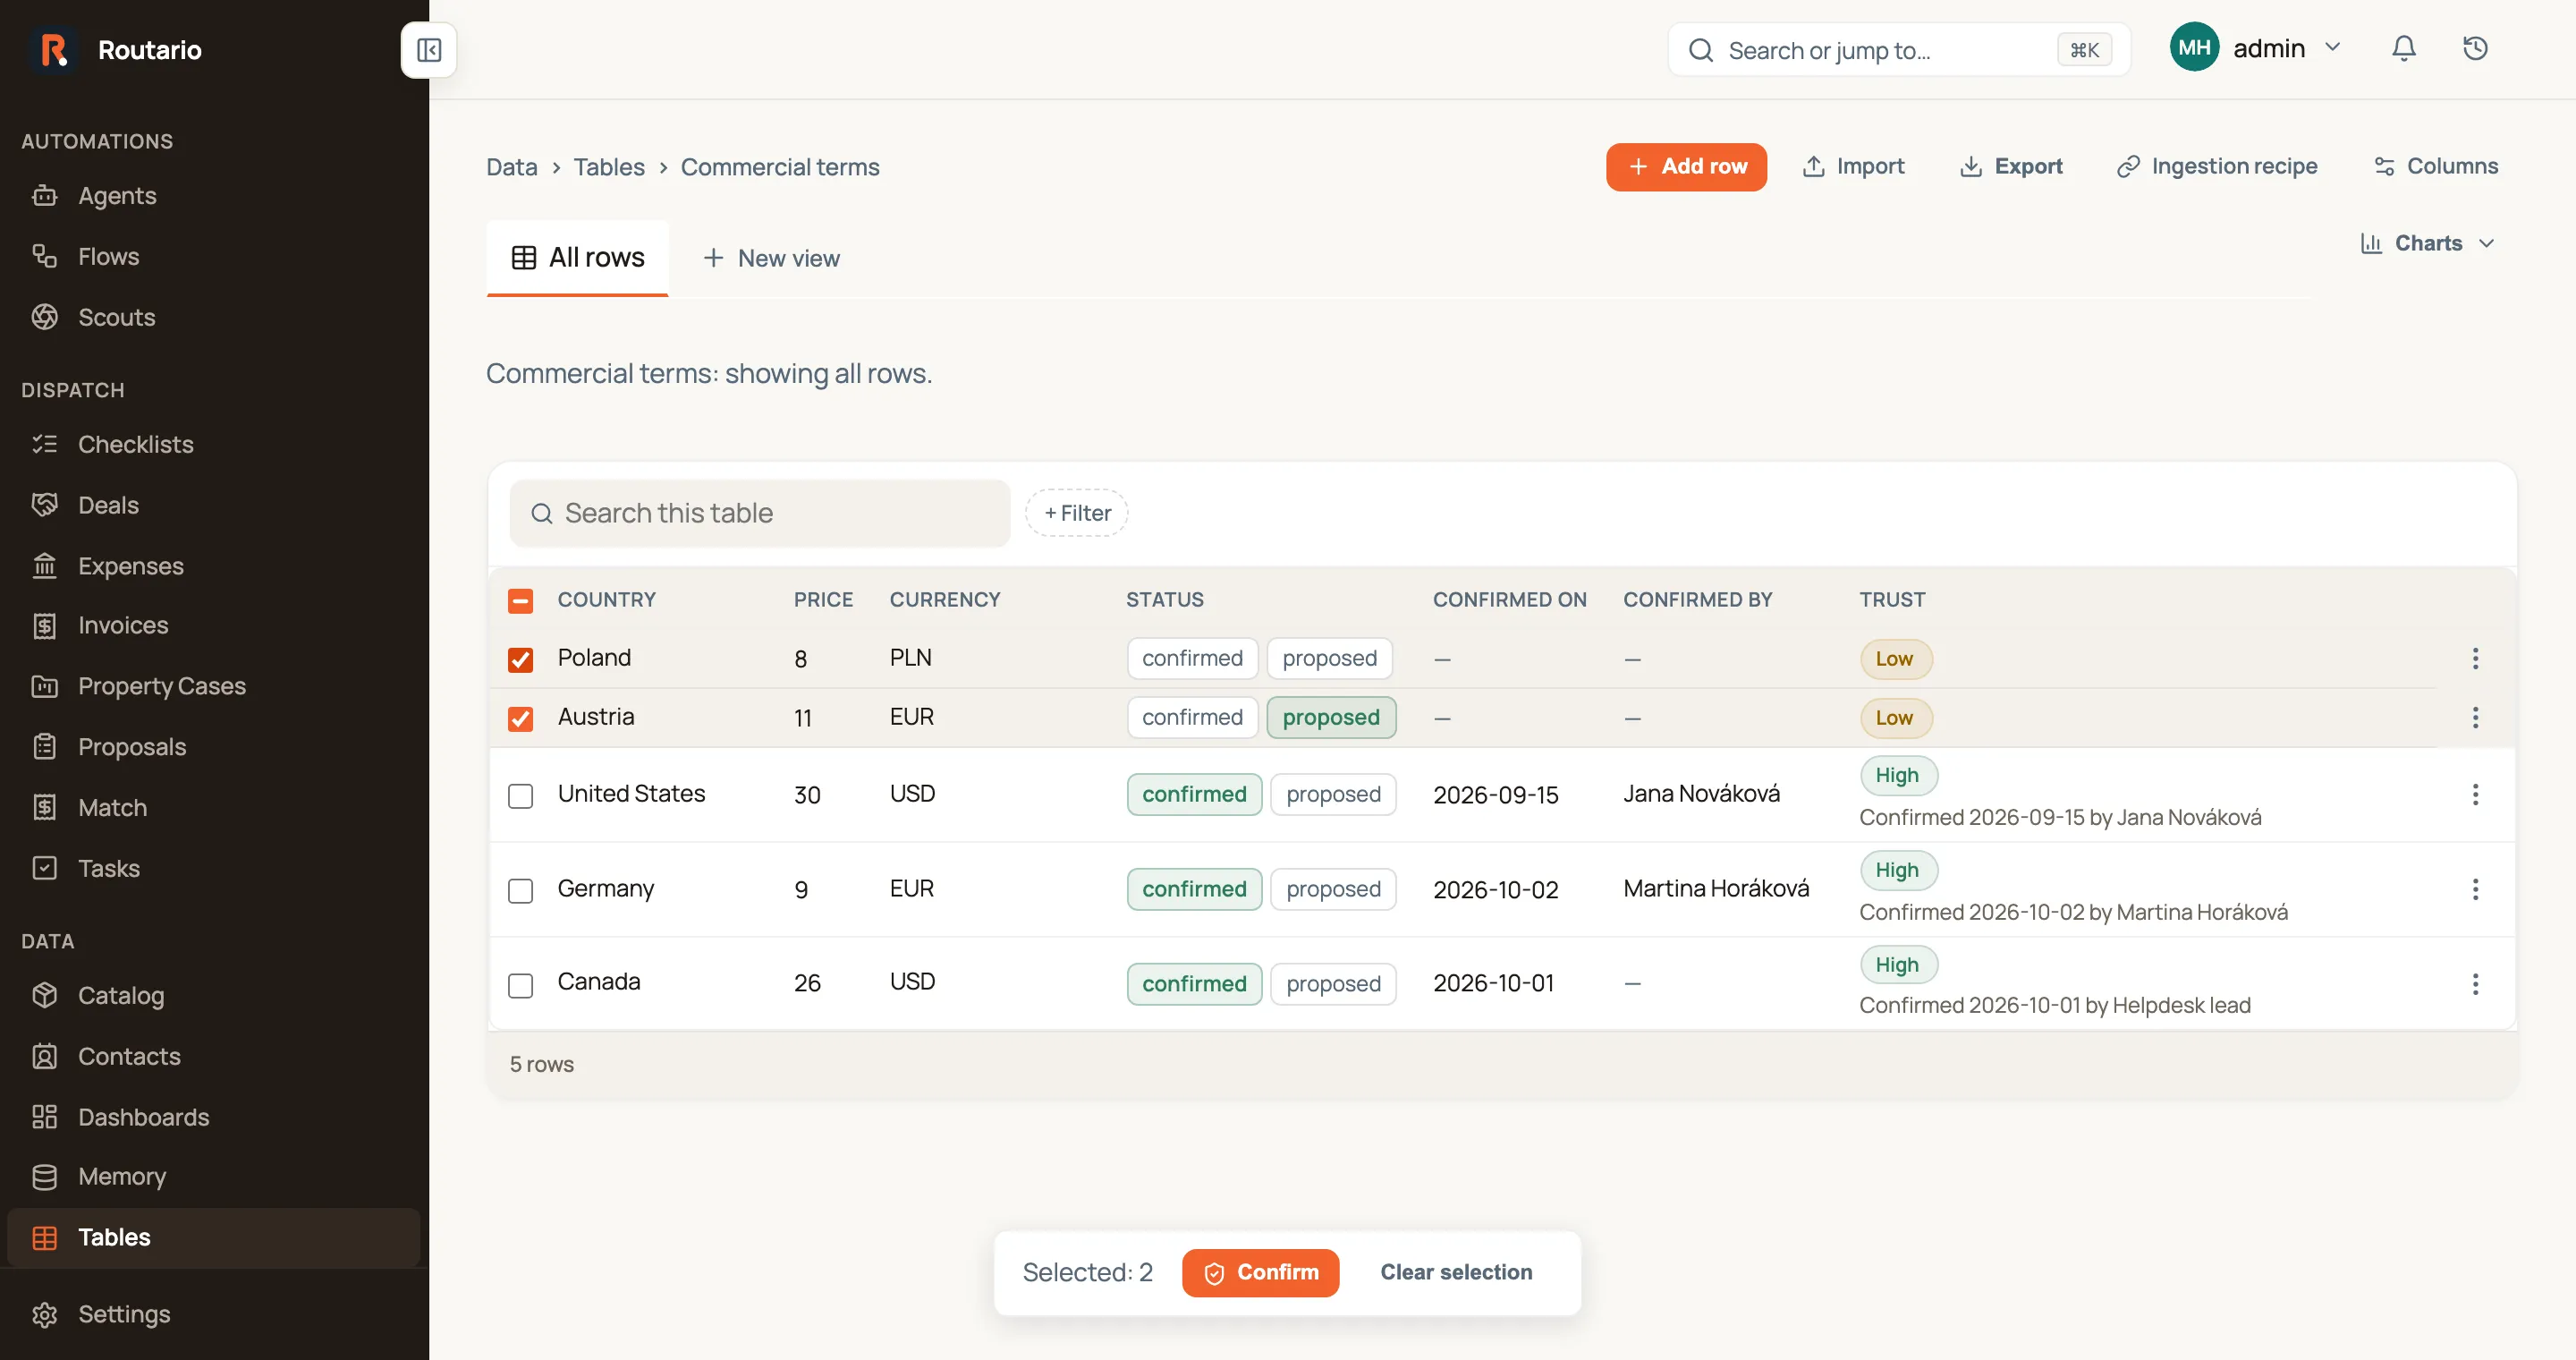The width and height of the screenshot is (2576, 1360).
Task: Click the Import button
Action: coord(1853,166)
